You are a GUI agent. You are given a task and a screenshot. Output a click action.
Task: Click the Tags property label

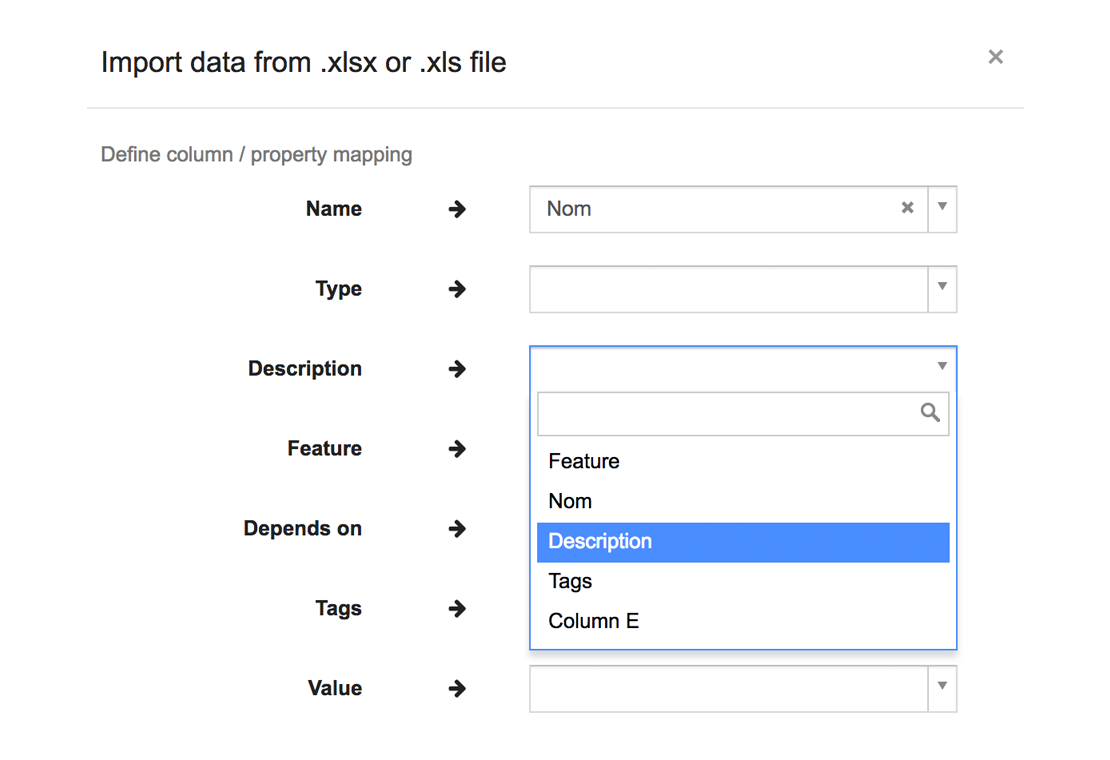coord(338,609)
